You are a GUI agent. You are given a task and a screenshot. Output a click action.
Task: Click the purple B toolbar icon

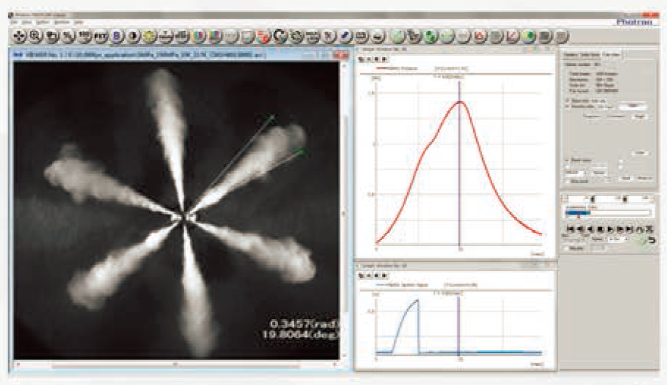[117, 37]
